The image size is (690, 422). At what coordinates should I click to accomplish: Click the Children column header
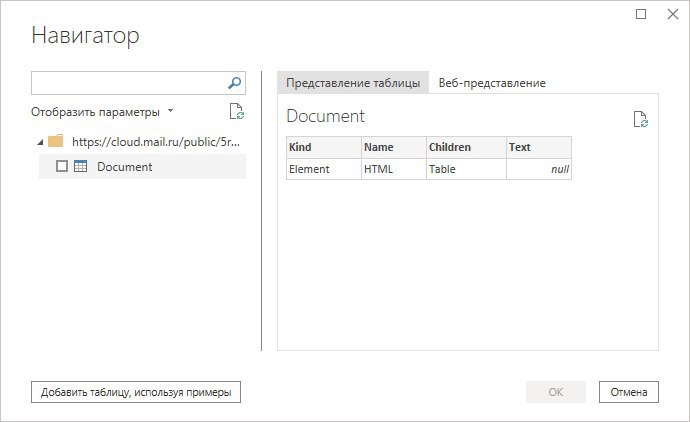click(466, 147)
